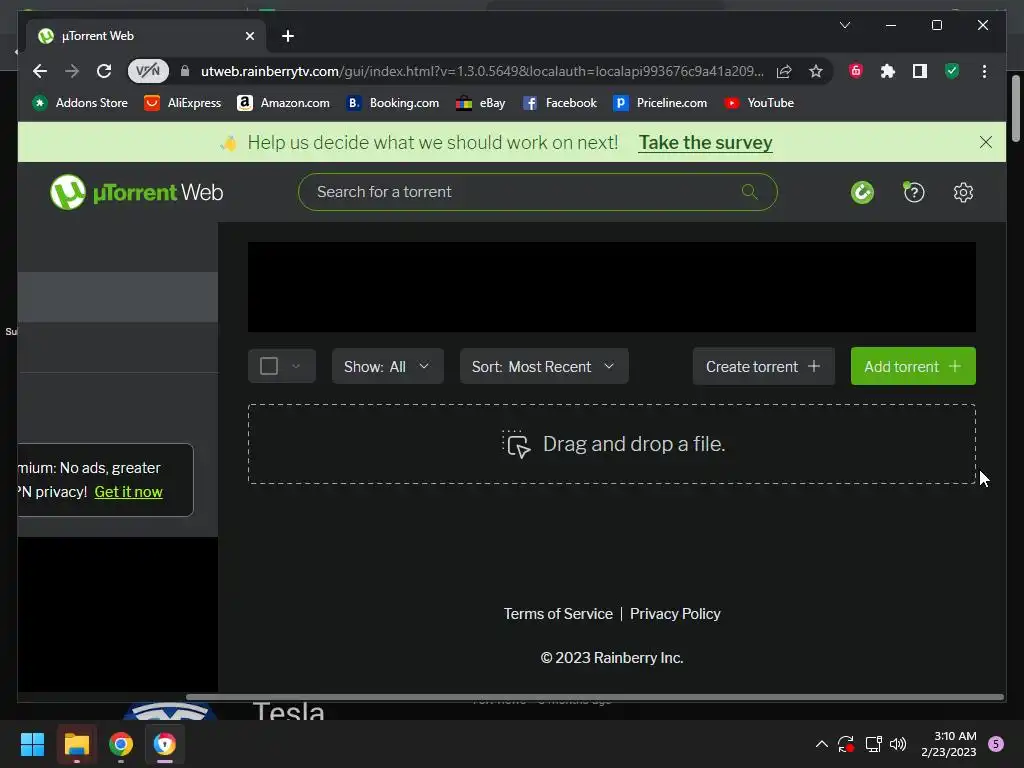Go forward in the browser
This screenshot has height=768, width=1024.
[72, 71]
